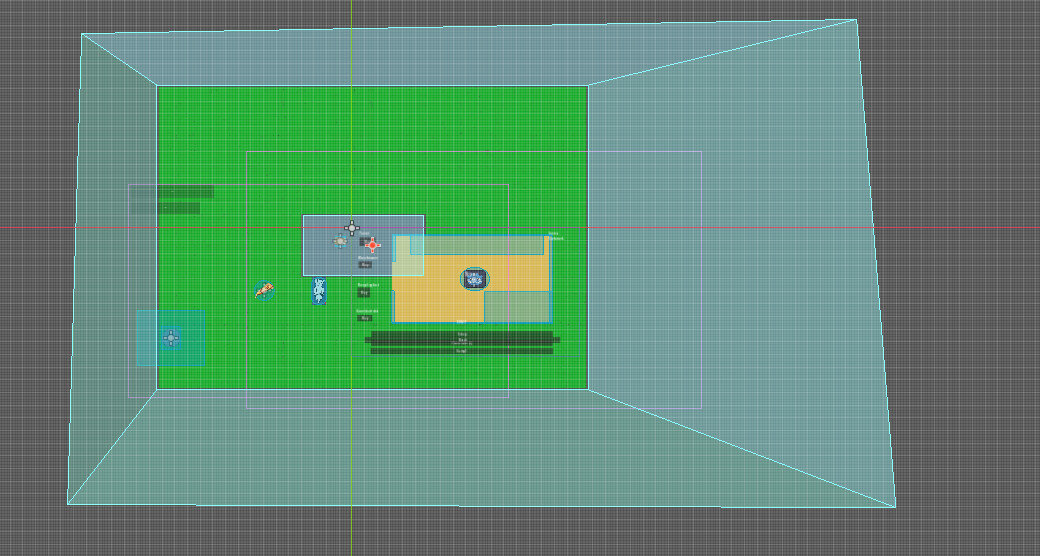Click the gray crosshair marker beside the red one

coord(340,241)
